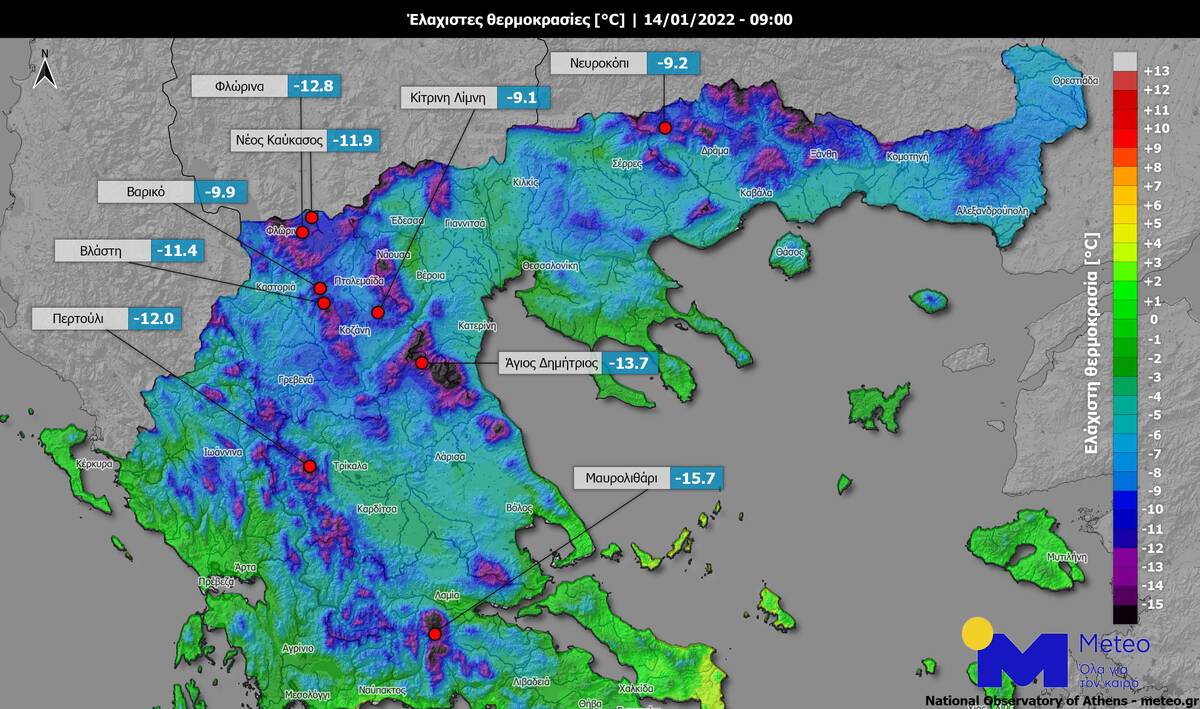The width and height of the screenshot is (1200, 709).
Task: Select the Νέος Καύκασος station label
Action: tap(277, 140)
